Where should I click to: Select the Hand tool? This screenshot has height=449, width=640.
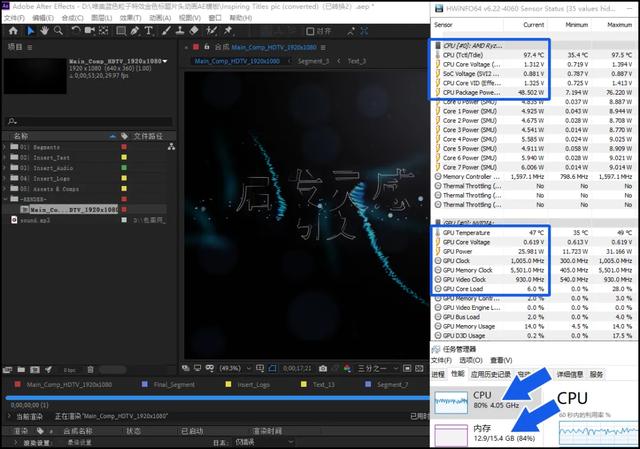[x=44, y=31]
